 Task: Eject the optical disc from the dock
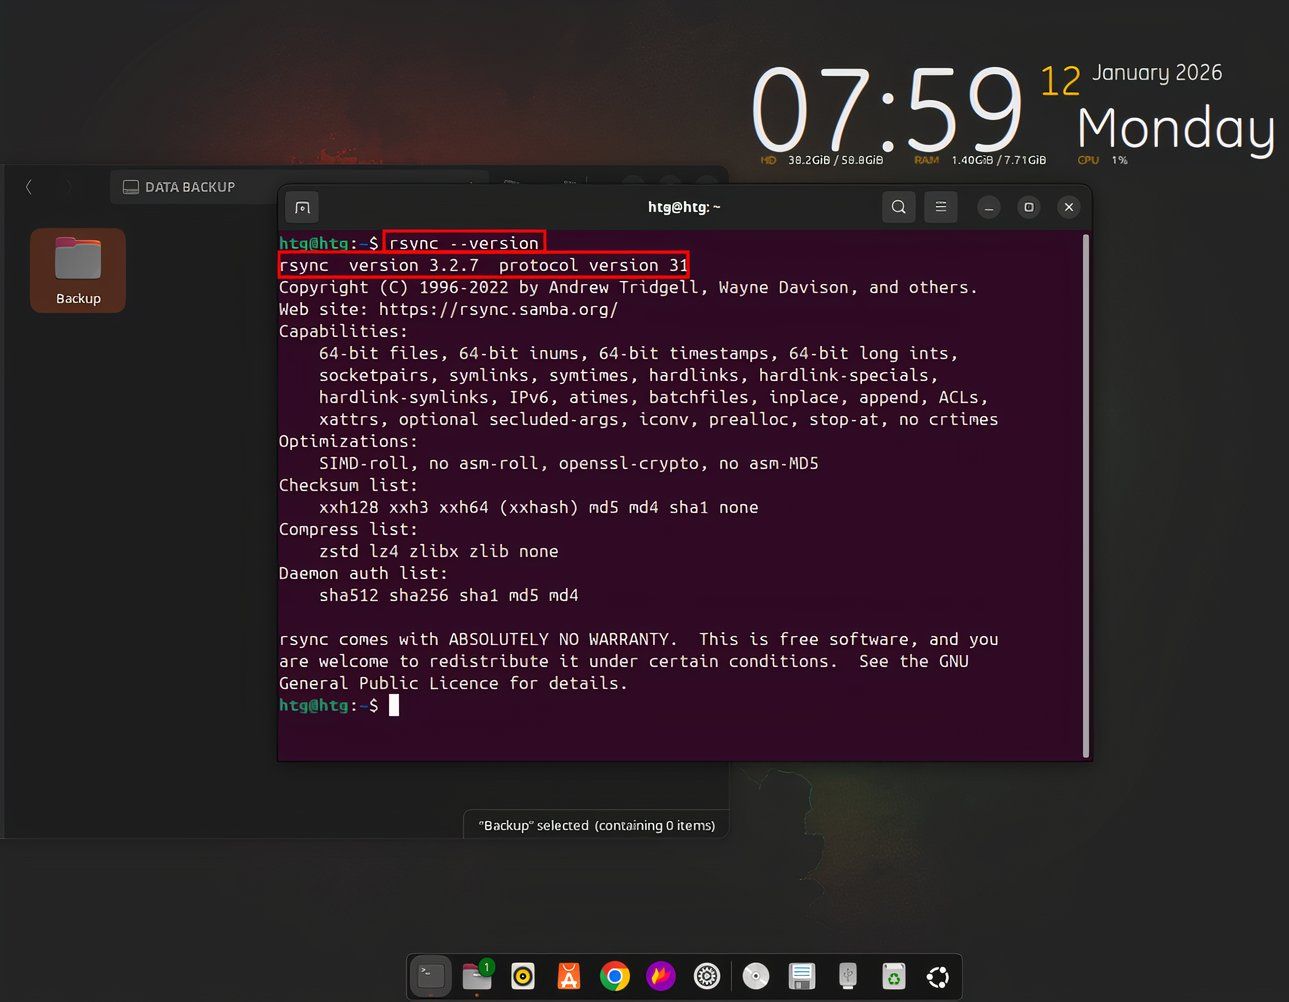[x=755, y=975]
